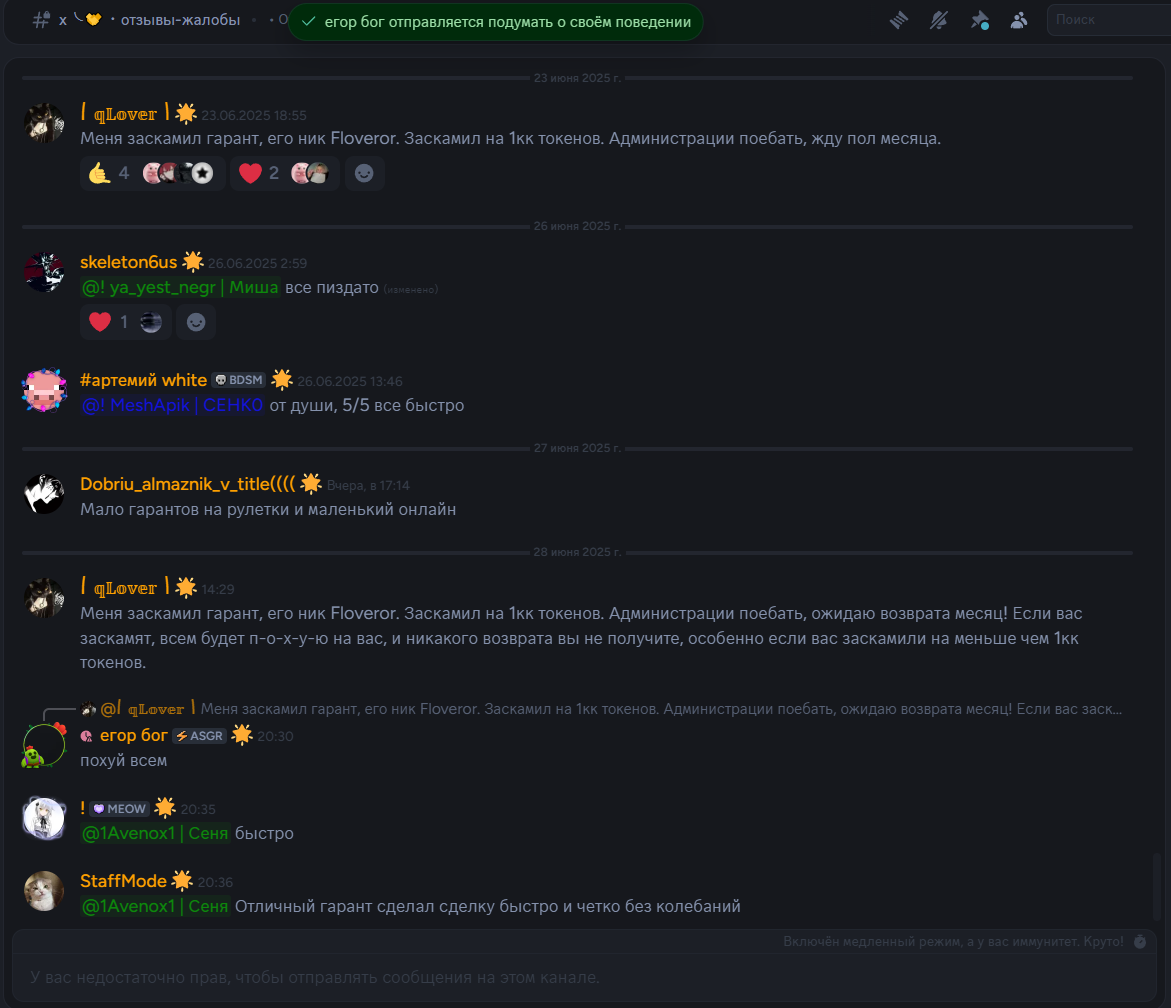Image resolution: width=1171 pixels, height=1008 pixels.
Task: Click the channel hashtag icon in header
Action: (x=41, y=20)
